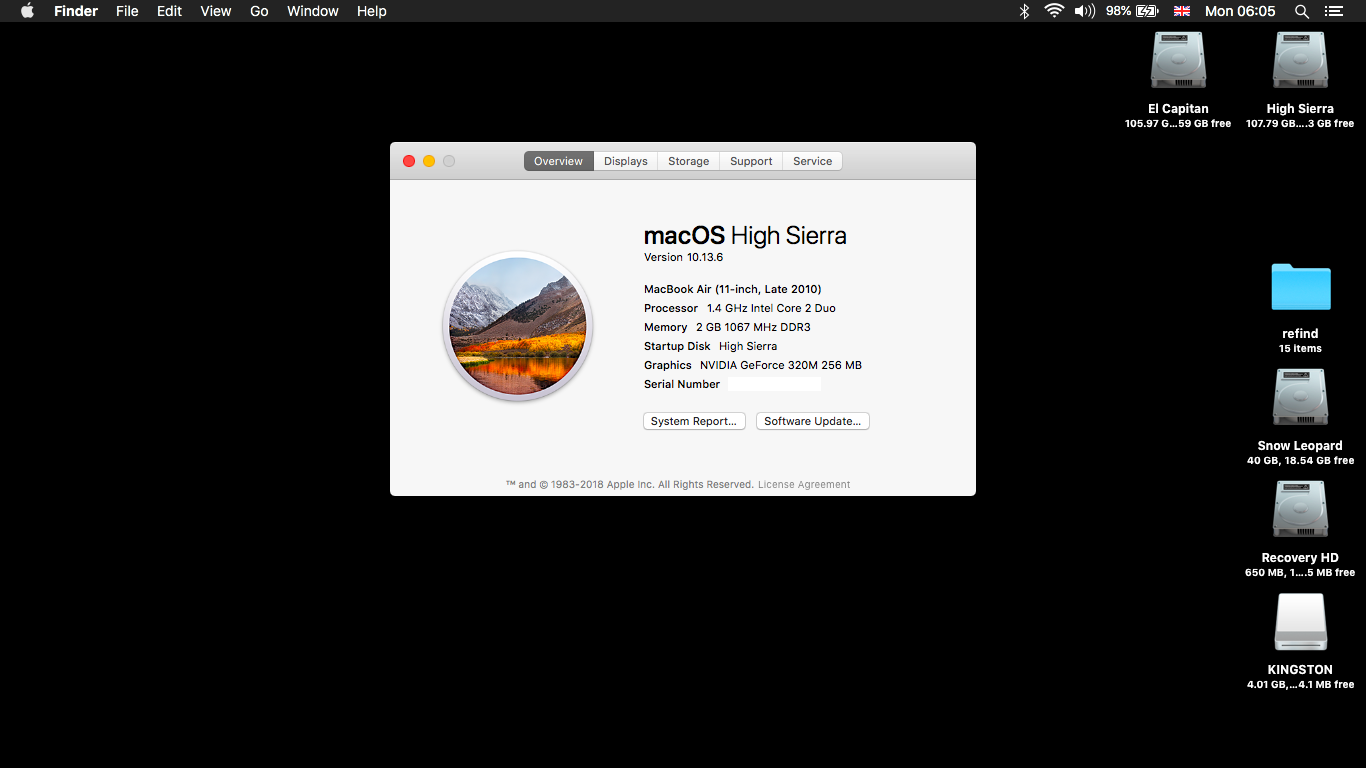Close the About This Mac window
Viewport: 1366px width, 768px height.
click(x=409, y=161)
